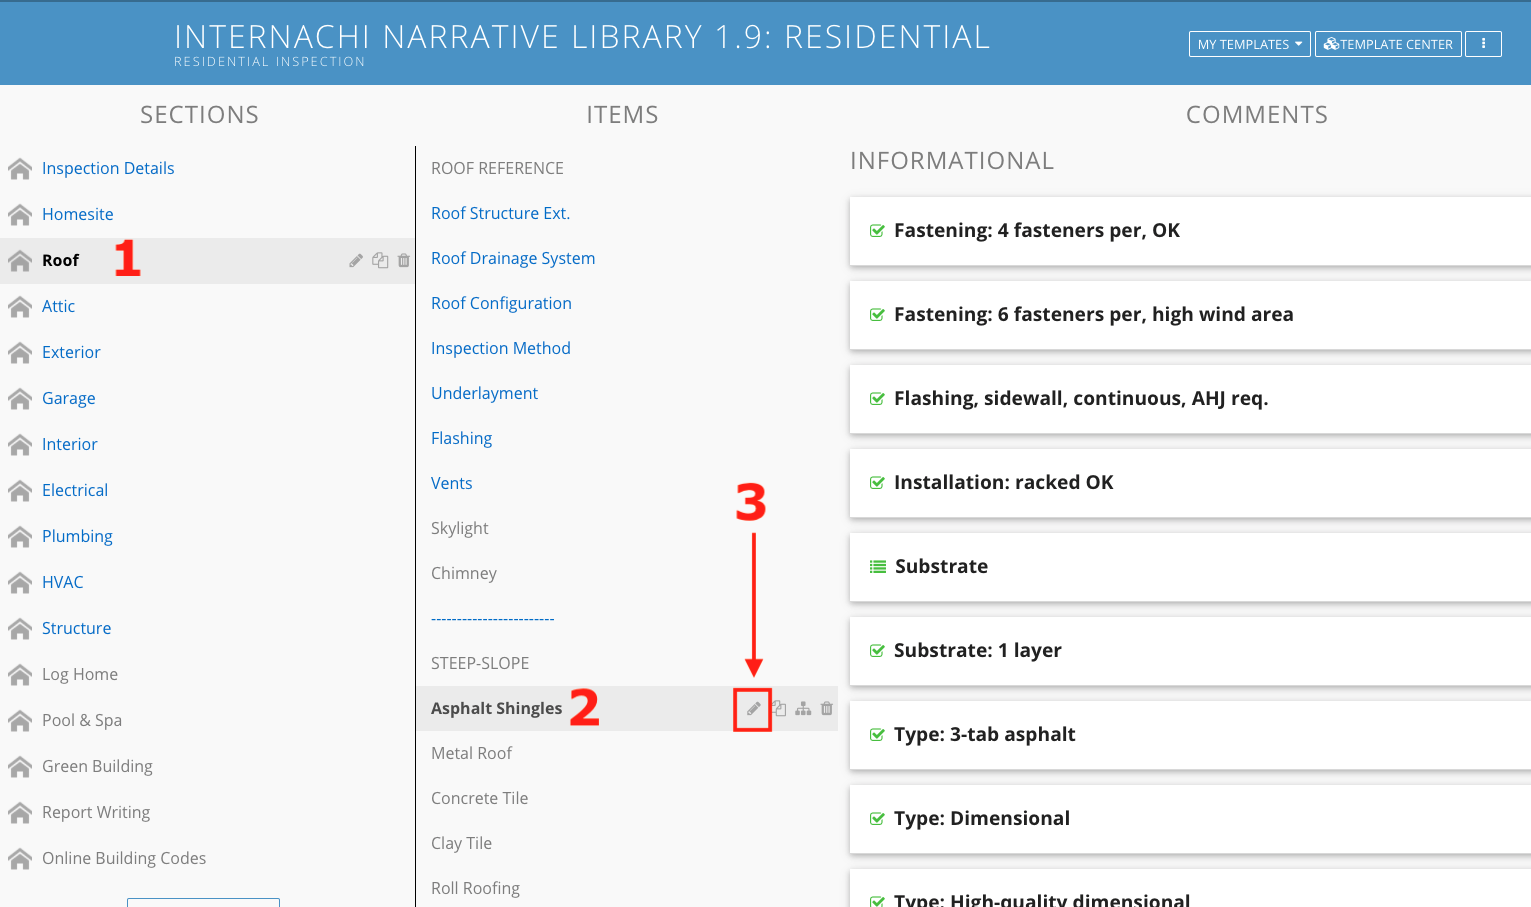Click the hierarchy icon on Asphalt Shingles
Viewport: 1531px width, 907px height.
pyautogui.click(x=803, y=708)
